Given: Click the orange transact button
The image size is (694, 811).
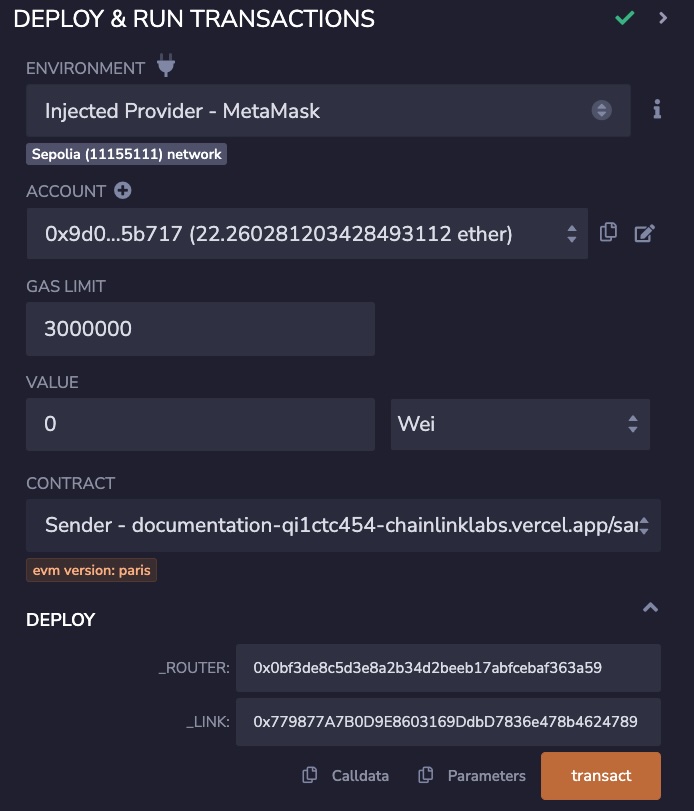Looking at the screenshot, I should pos(601,776).
